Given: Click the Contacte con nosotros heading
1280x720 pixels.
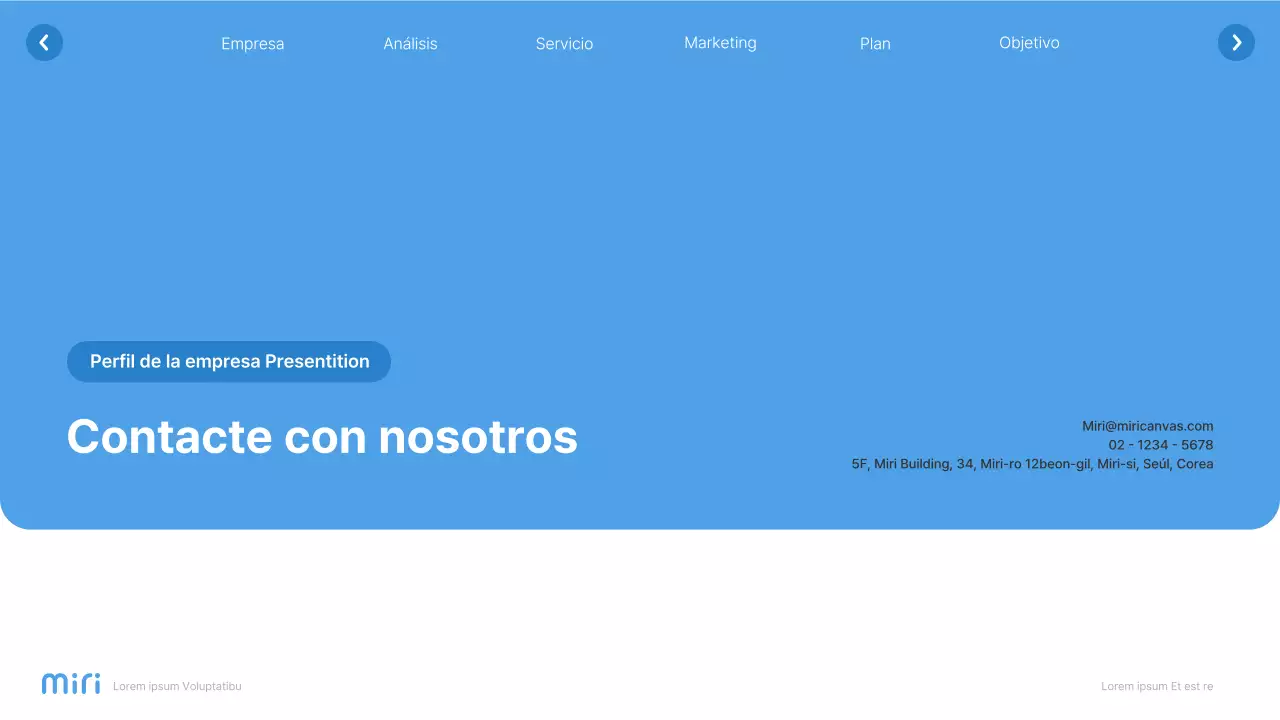Looking at the screenshot, I should (x=322, y=437).
